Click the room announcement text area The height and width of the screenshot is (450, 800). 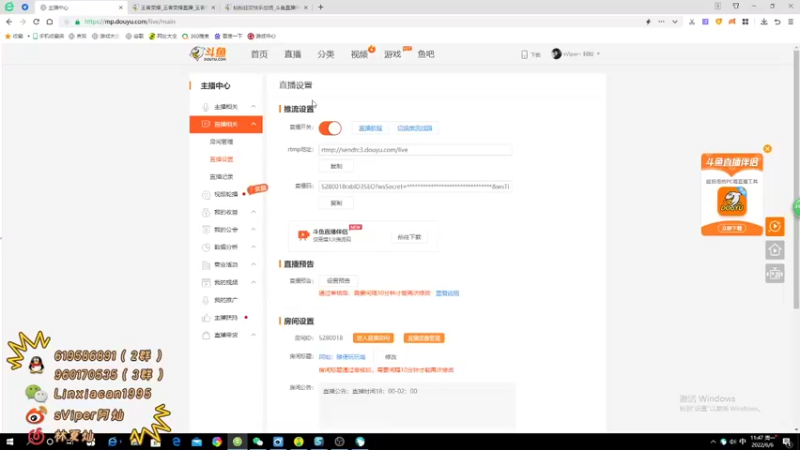(417, 404)
